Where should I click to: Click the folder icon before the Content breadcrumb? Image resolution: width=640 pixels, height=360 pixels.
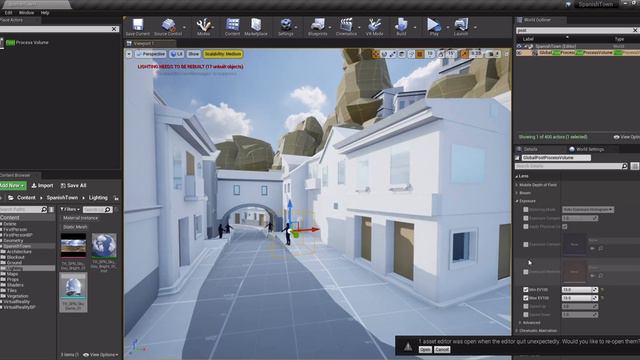pyautogui.click(x=11, y=198)
